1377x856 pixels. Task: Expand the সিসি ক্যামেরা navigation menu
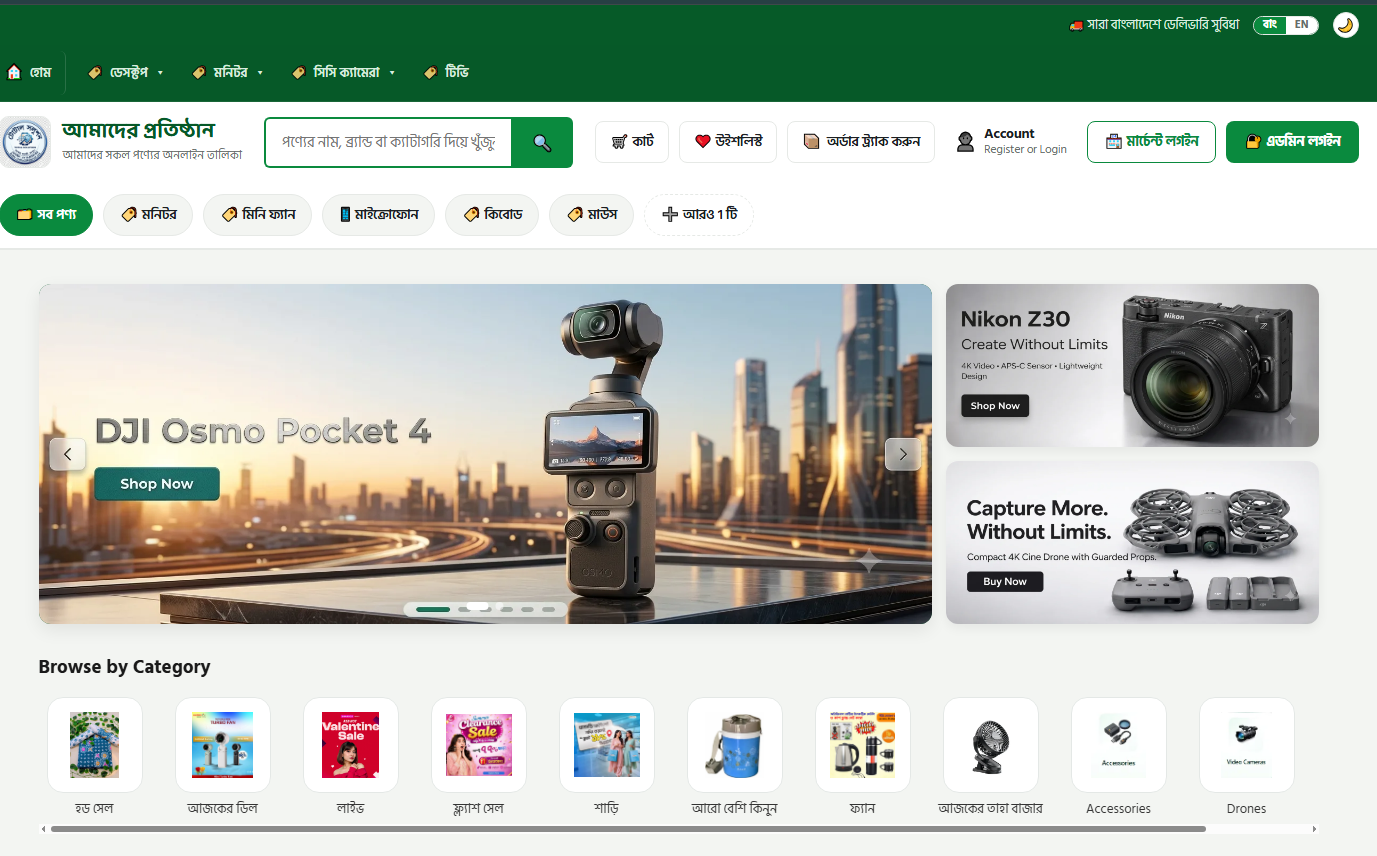(x=343, y=72)
